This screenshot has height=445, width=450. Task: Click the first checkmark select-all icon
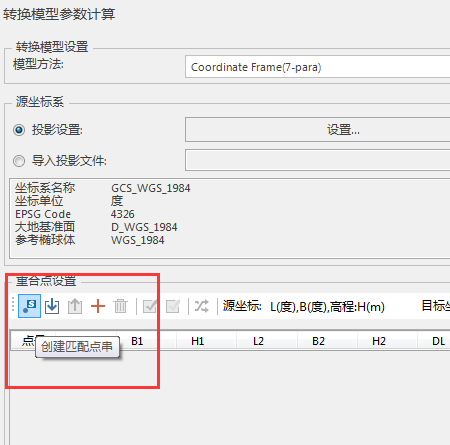pyautogui.click(x=150, y=306)
